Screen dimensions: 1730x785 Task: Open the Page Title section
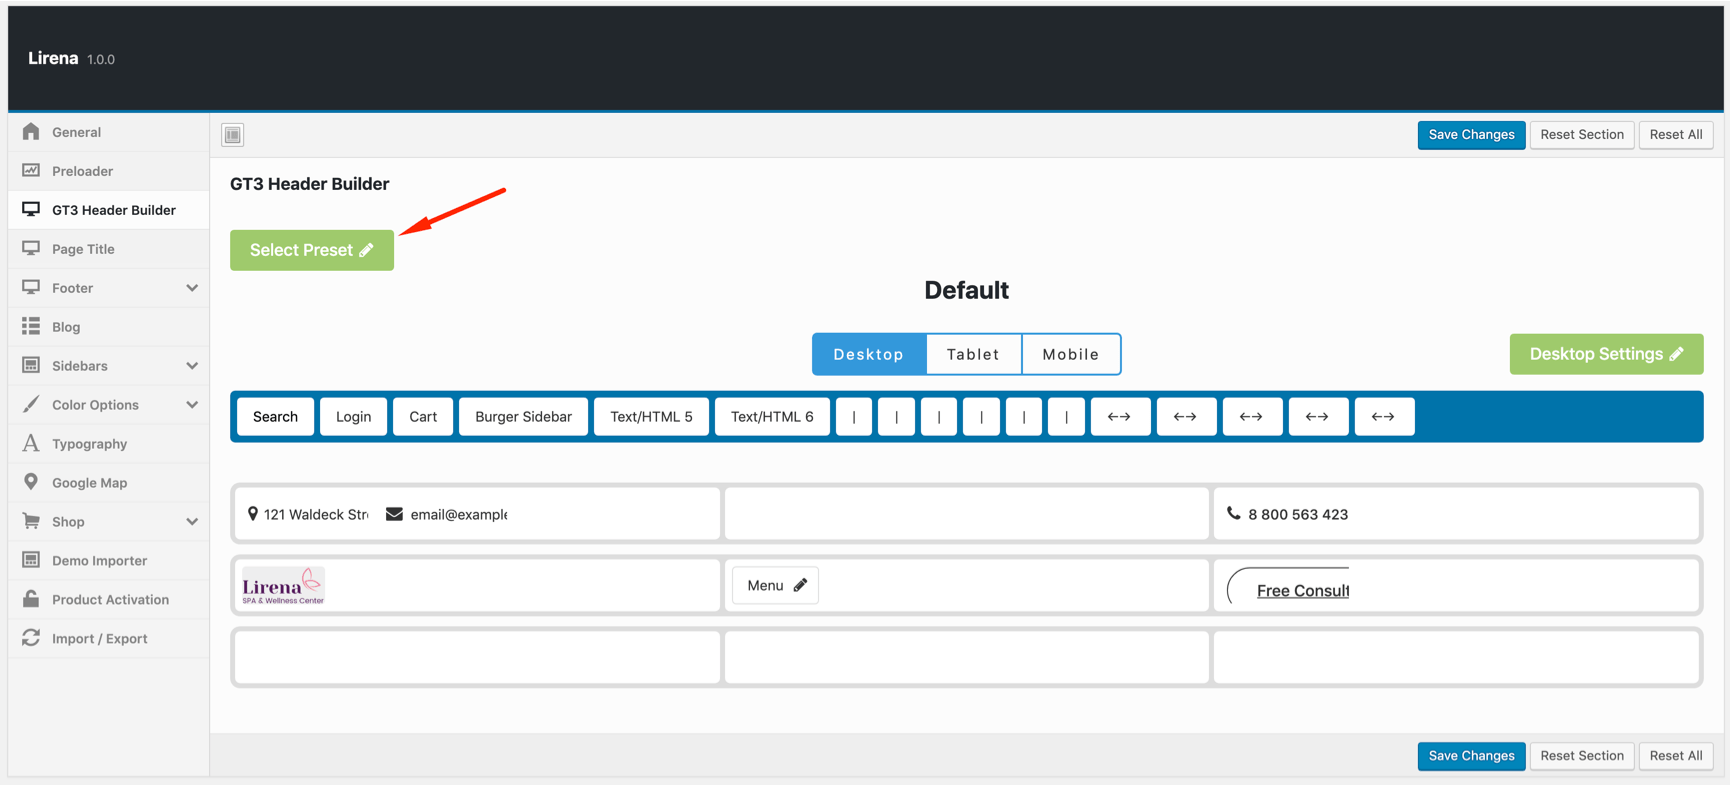tap(108, 249)
